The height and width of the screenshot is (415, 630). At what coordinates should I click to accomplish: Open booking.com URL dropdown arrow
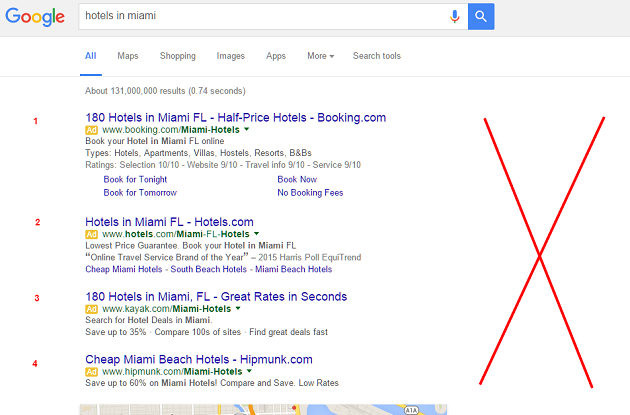pyautogui.click(x=247, y=129)
